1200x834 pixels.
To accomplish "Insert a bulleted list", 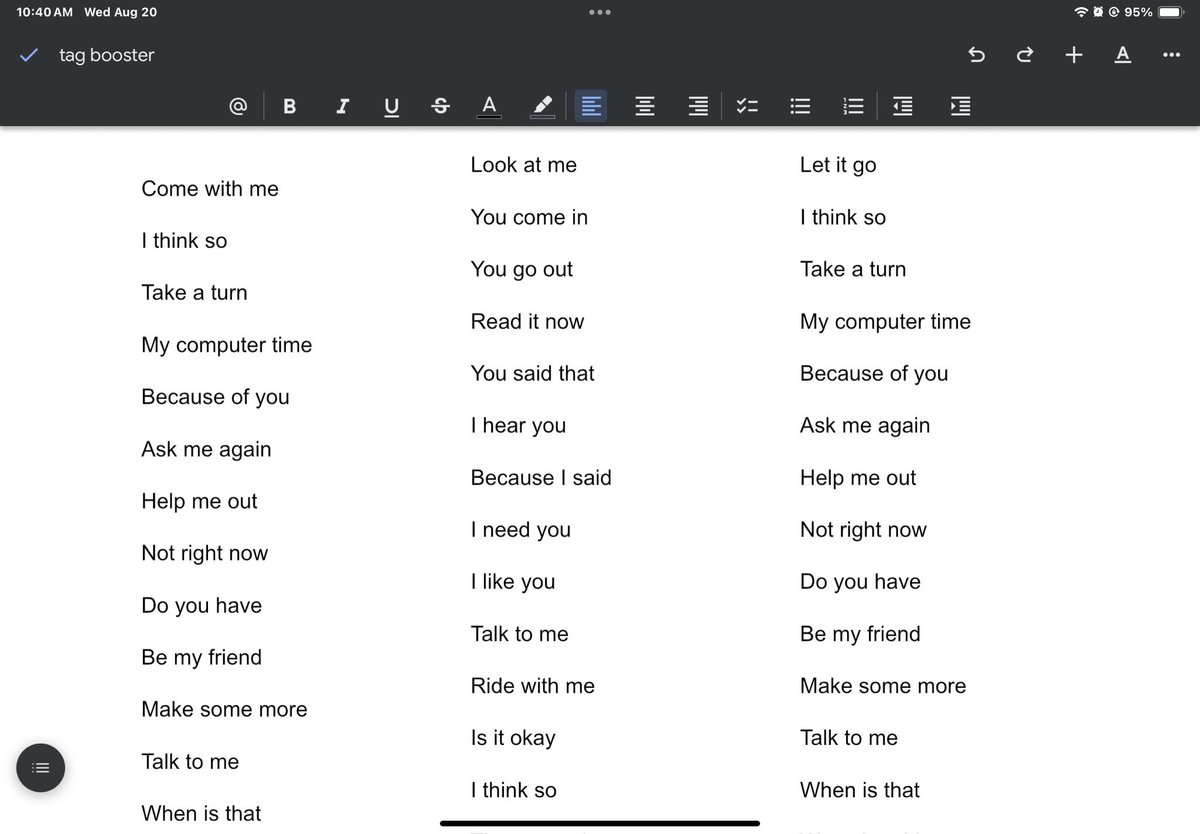I will [x=800, y=106].
